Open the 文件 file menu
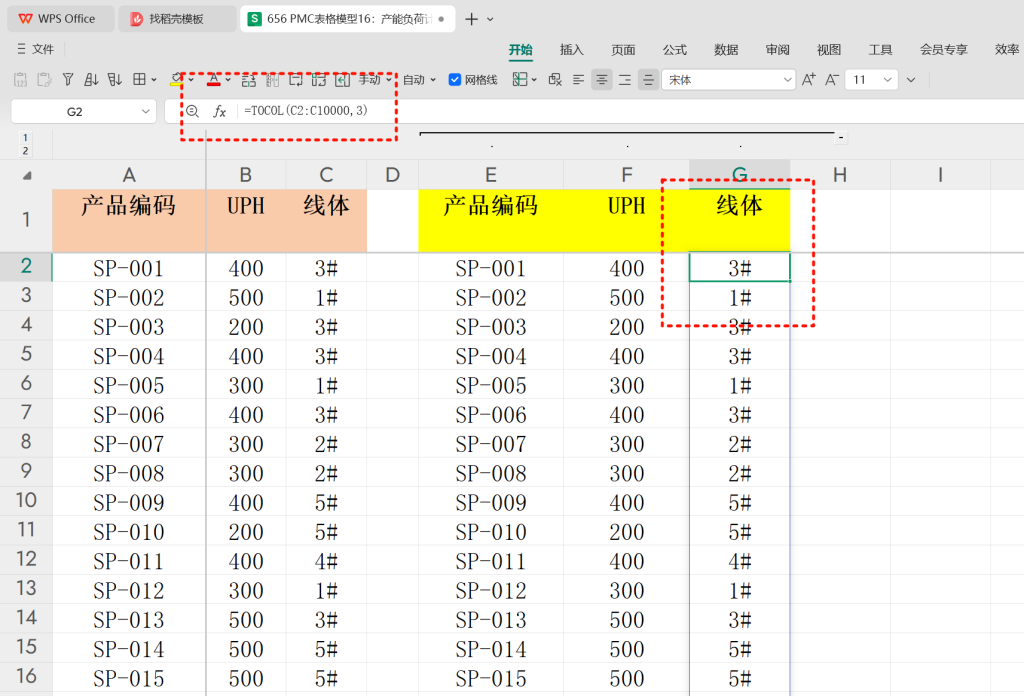 point(36,49)
